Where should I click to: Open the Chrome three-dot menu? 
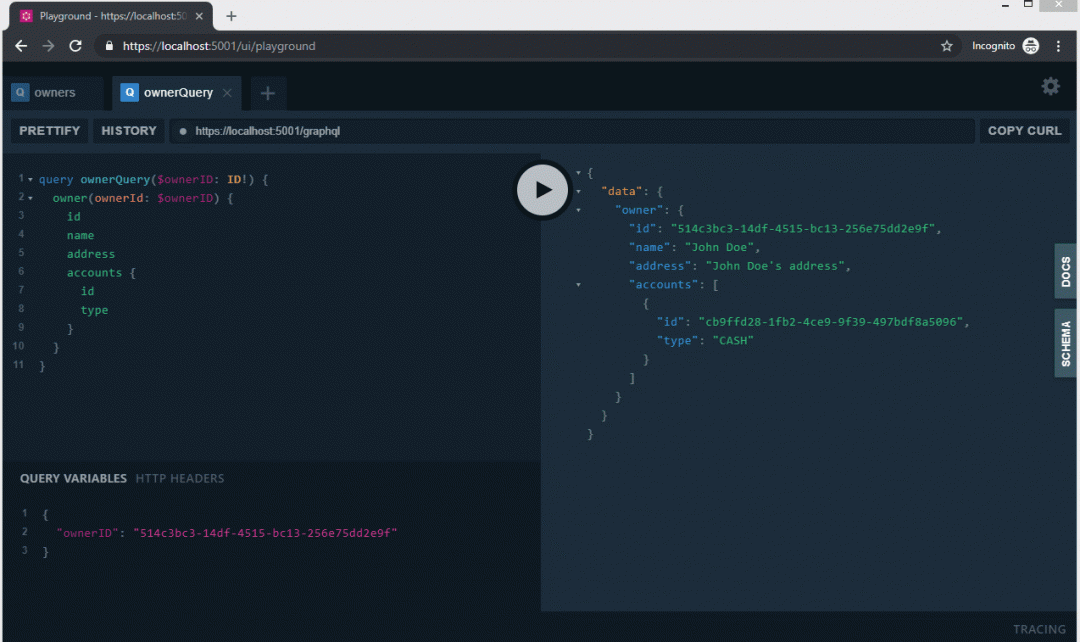tap(1058, 46)
